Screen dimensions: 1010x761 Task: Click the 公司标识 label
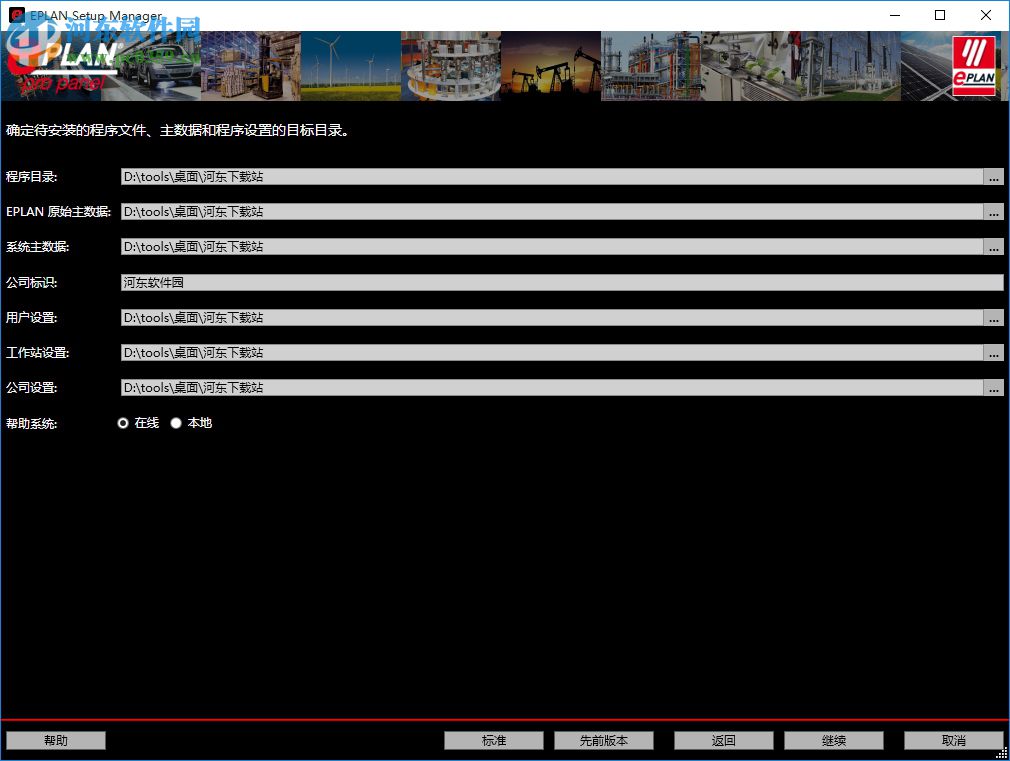(x=32, y=282)
